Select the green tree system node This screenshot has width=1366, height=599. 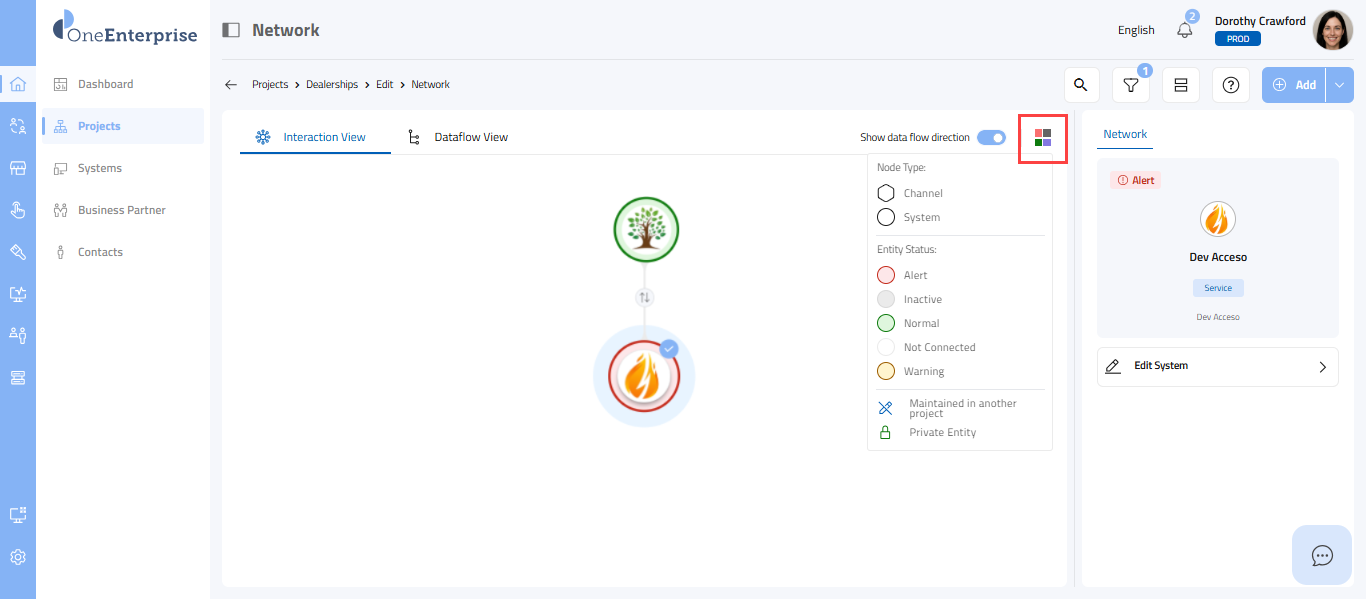tap(646, 229)
